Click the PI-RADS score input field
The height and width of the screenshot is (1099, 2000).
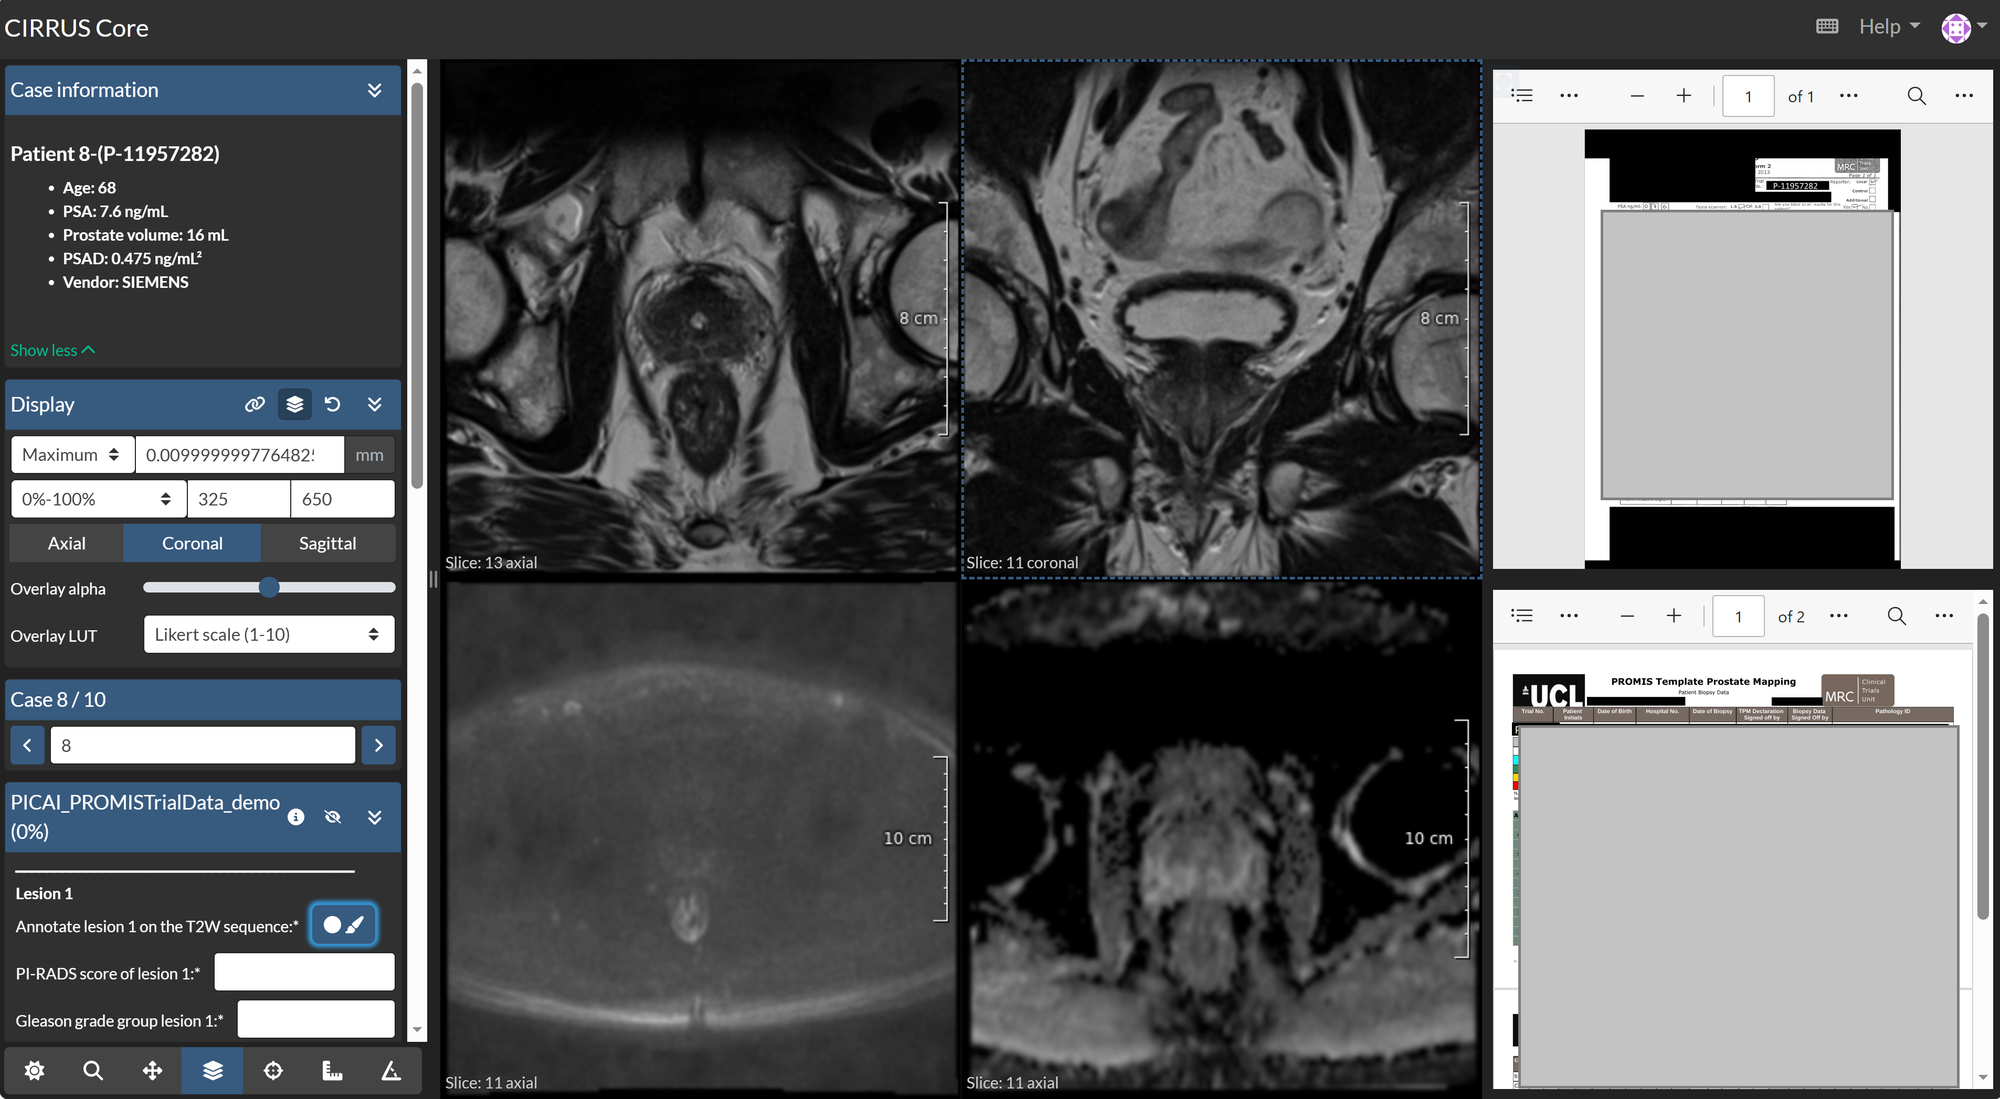304,973
